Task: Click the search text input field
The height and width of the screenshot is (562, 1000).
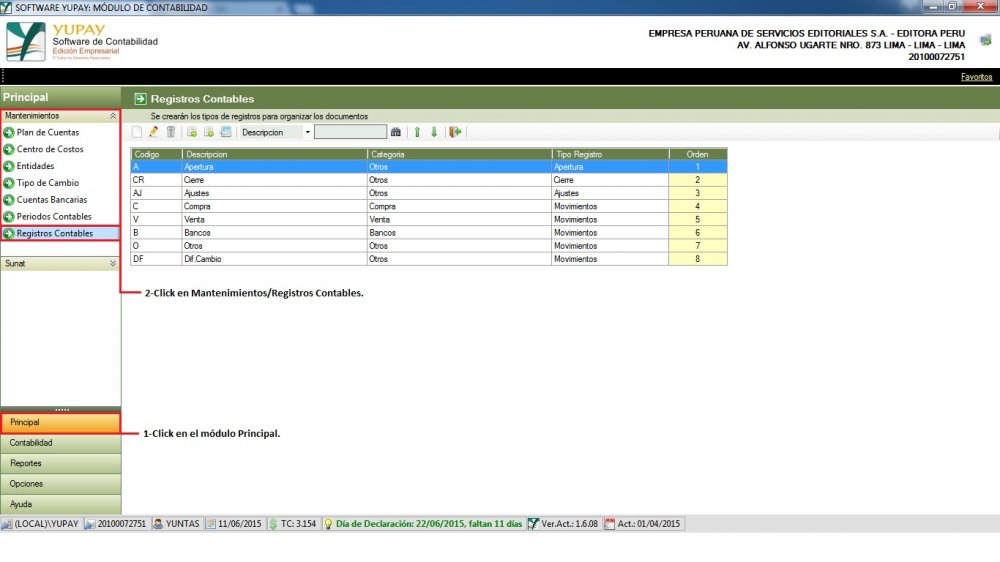Action: [350, 132]
